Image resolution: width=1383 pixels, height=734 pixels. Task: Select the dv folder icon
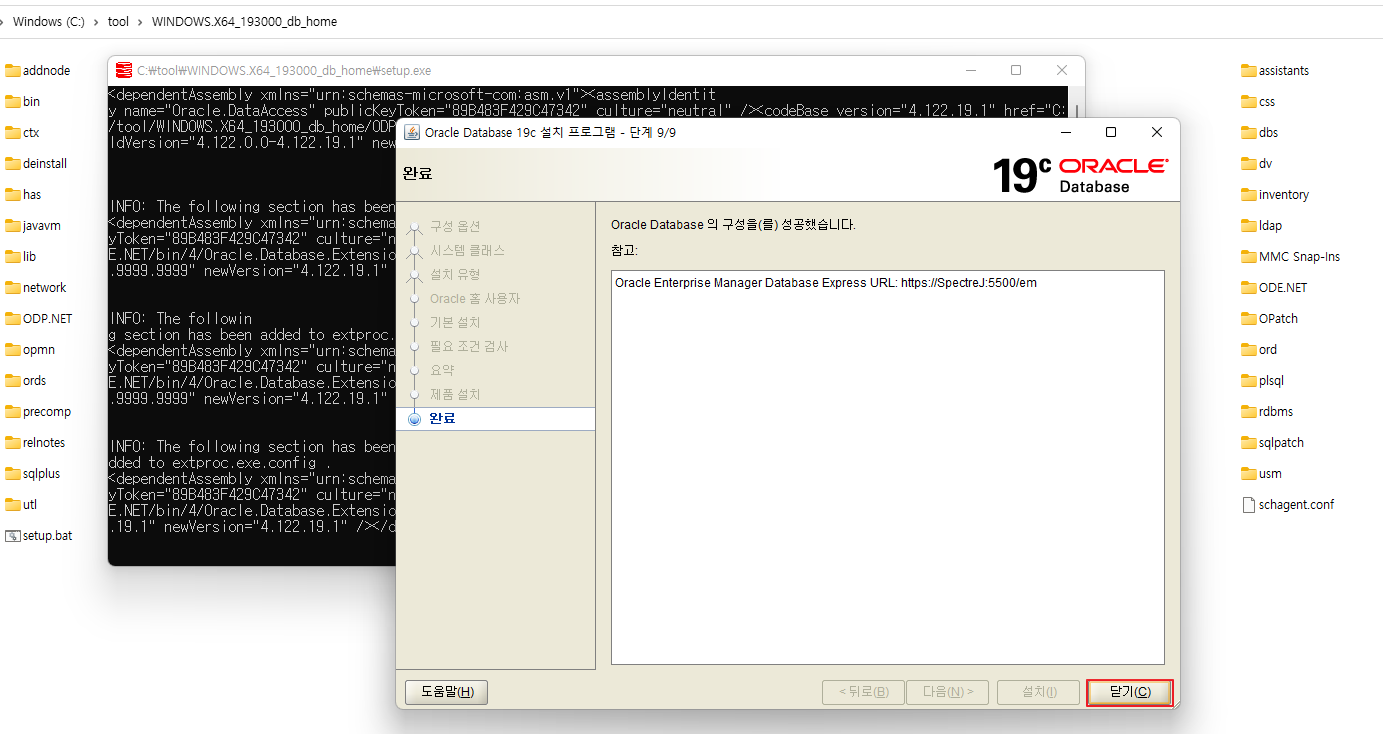[x=1249, y=164]
